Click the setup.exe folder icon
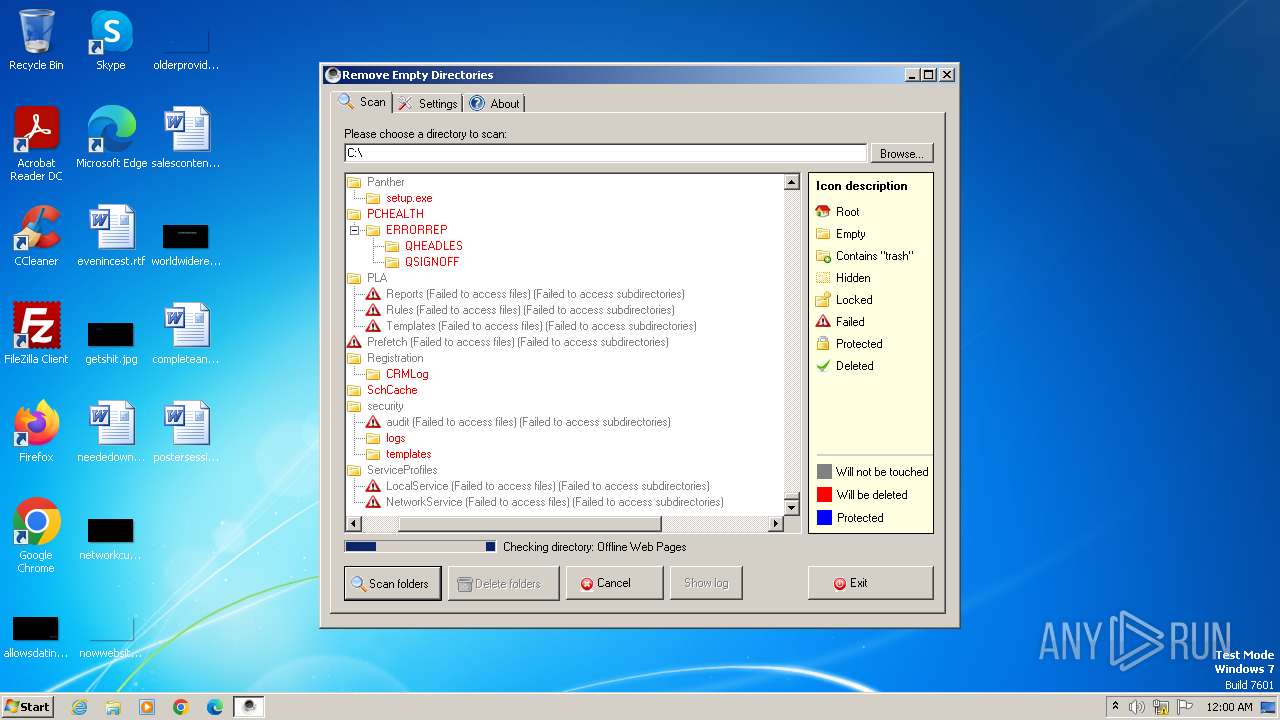This screenshot has height=720, width=1280. 373,198
